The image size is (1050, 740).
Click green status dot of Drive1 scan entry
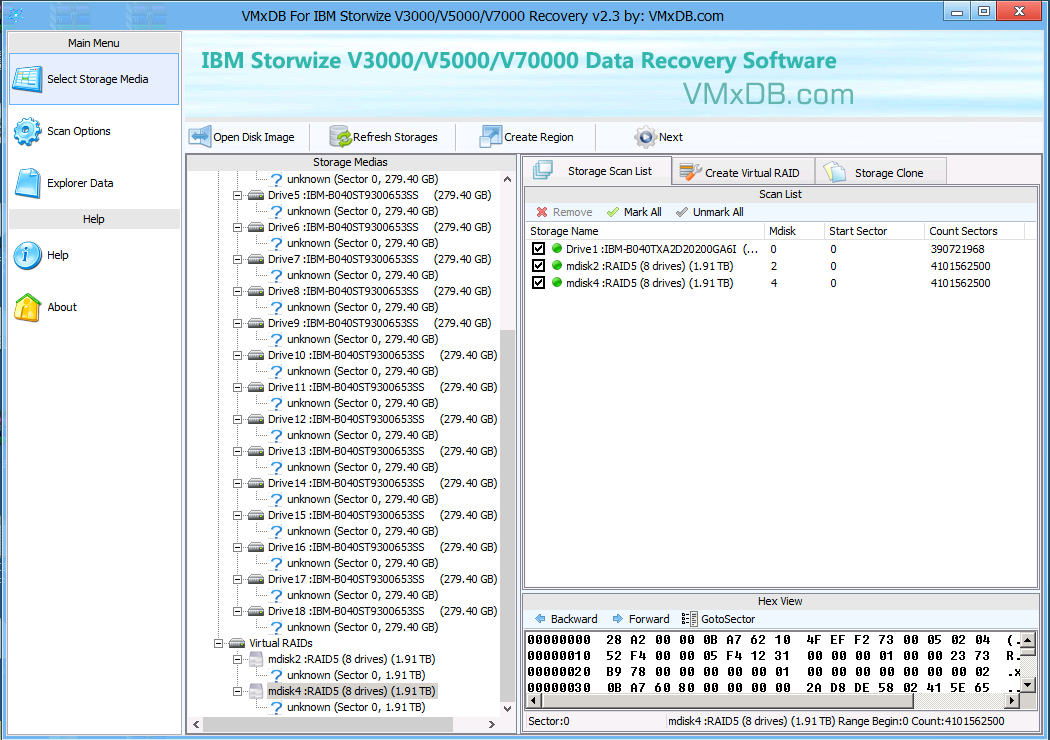pos(556,248)
